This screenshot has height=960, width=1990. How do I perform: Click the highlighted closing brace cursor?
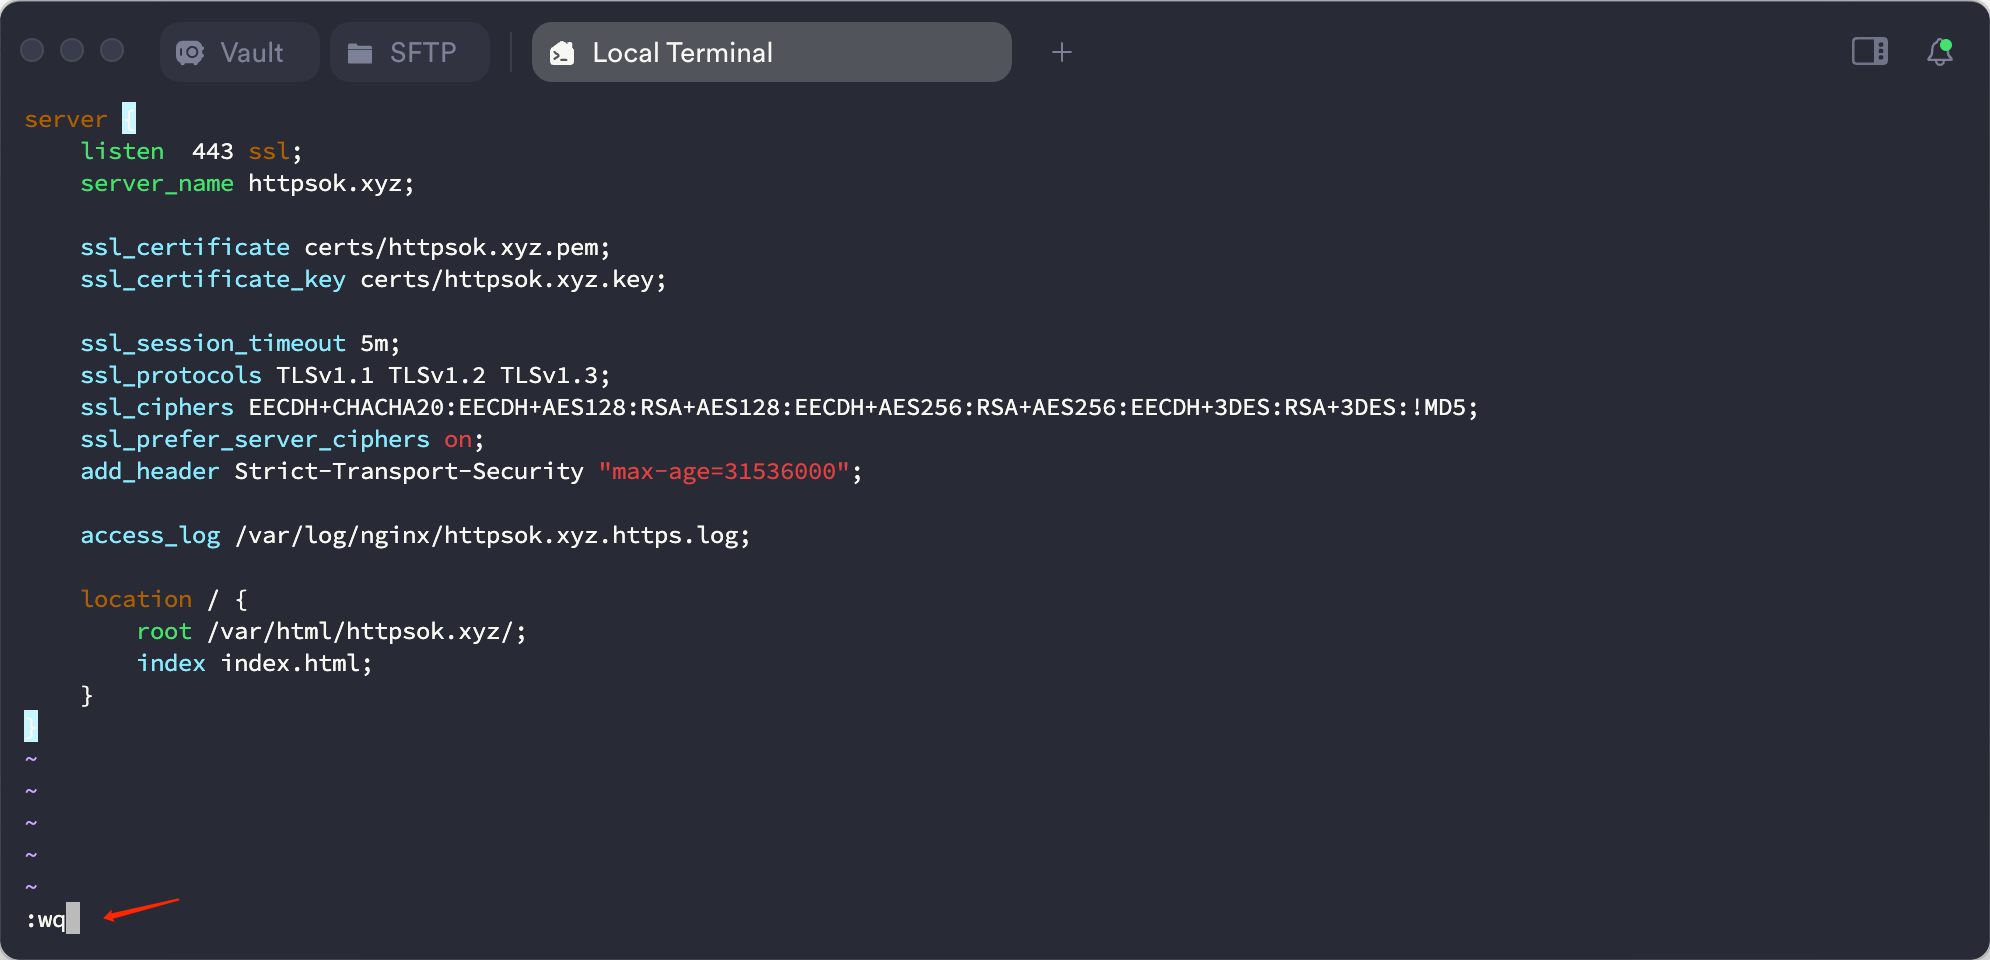pos(31,726)
